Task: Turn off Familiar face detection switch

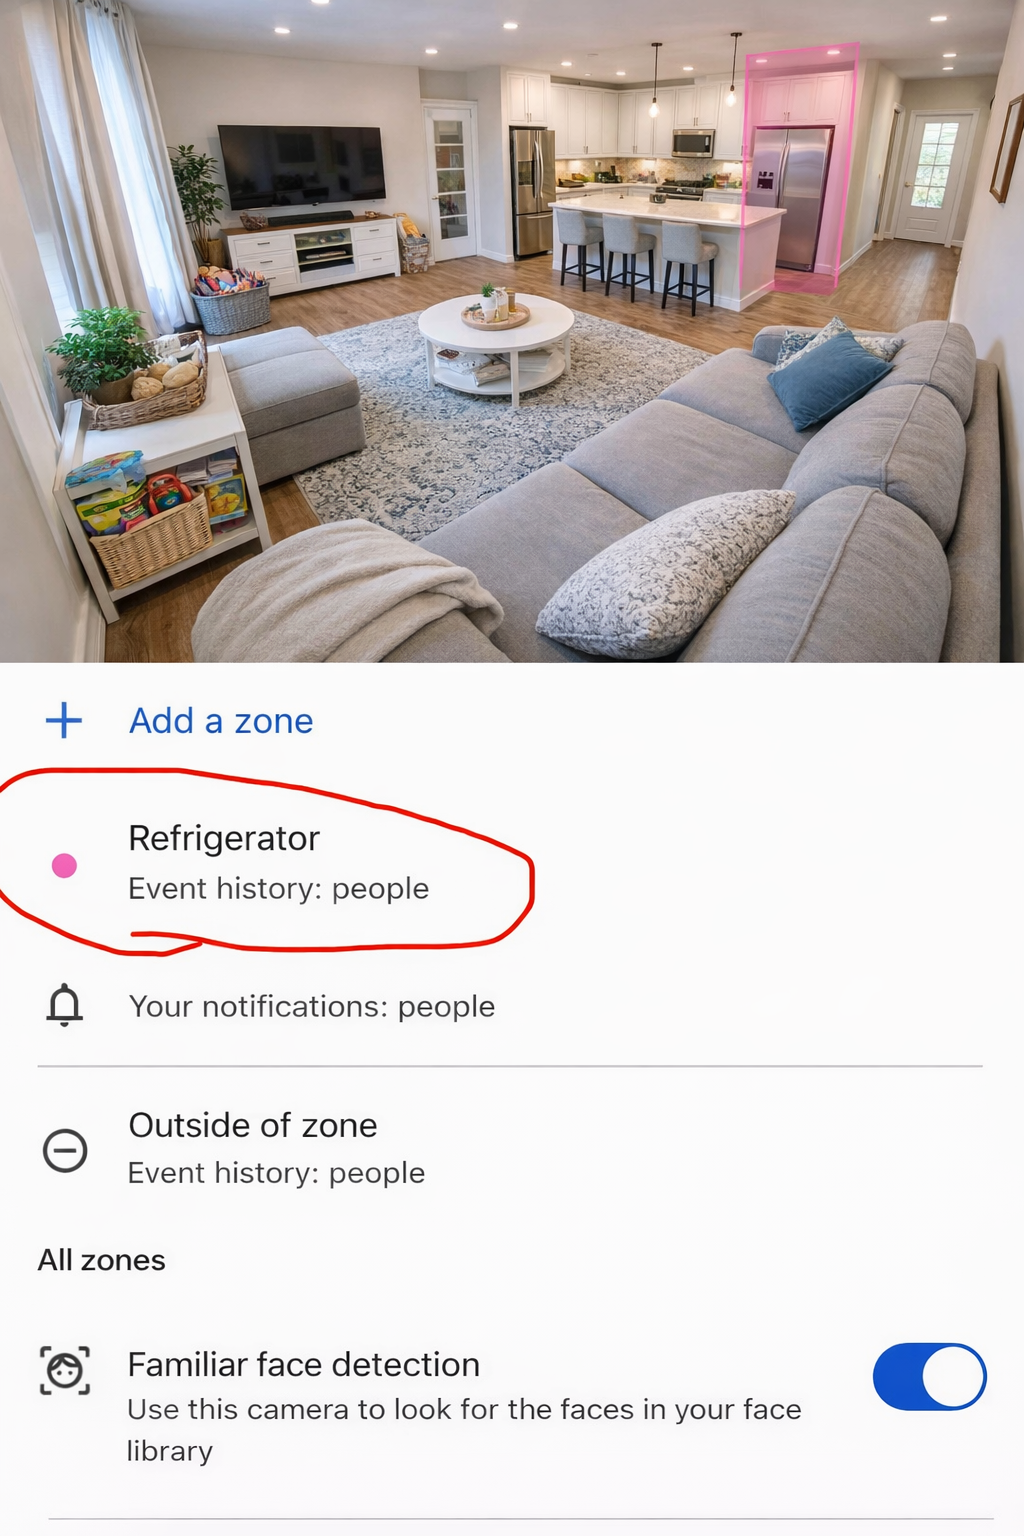Action: 929,1377
